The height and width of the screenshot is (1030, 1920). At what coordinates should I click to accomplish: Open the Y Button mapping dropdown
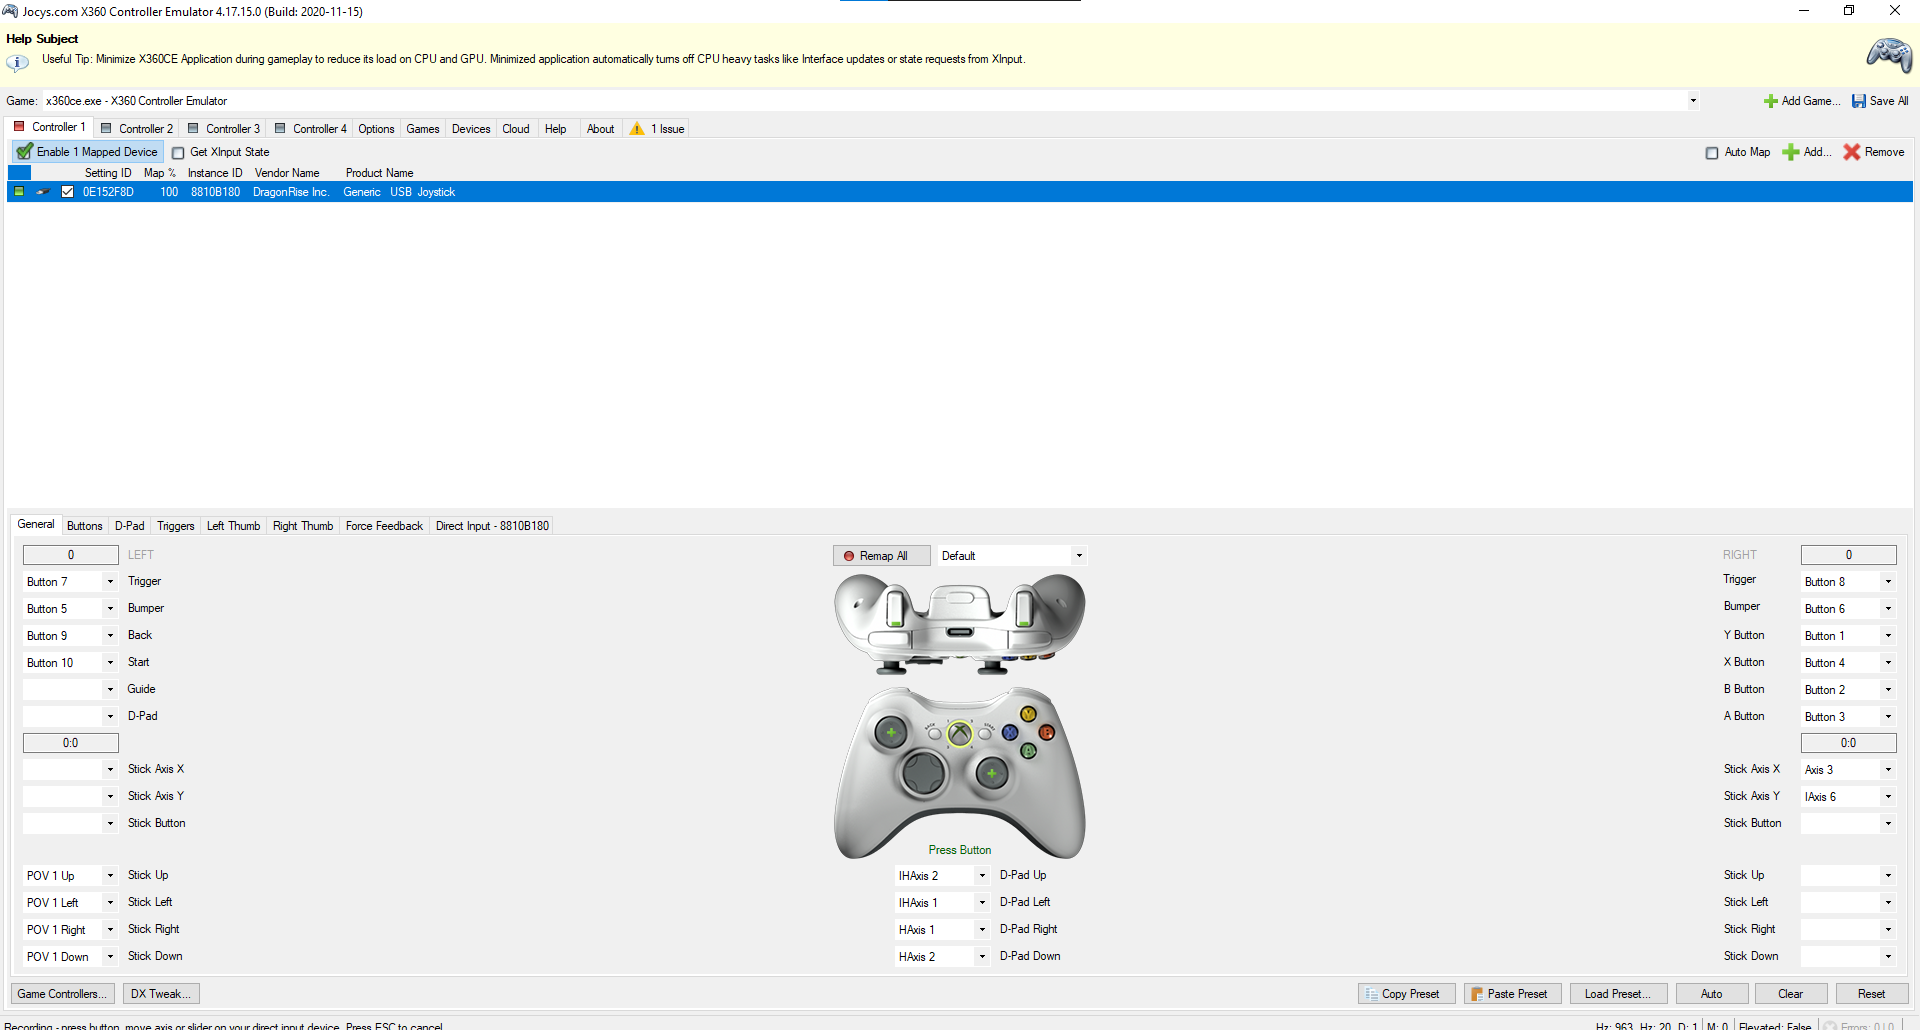tap(1888, 636)
